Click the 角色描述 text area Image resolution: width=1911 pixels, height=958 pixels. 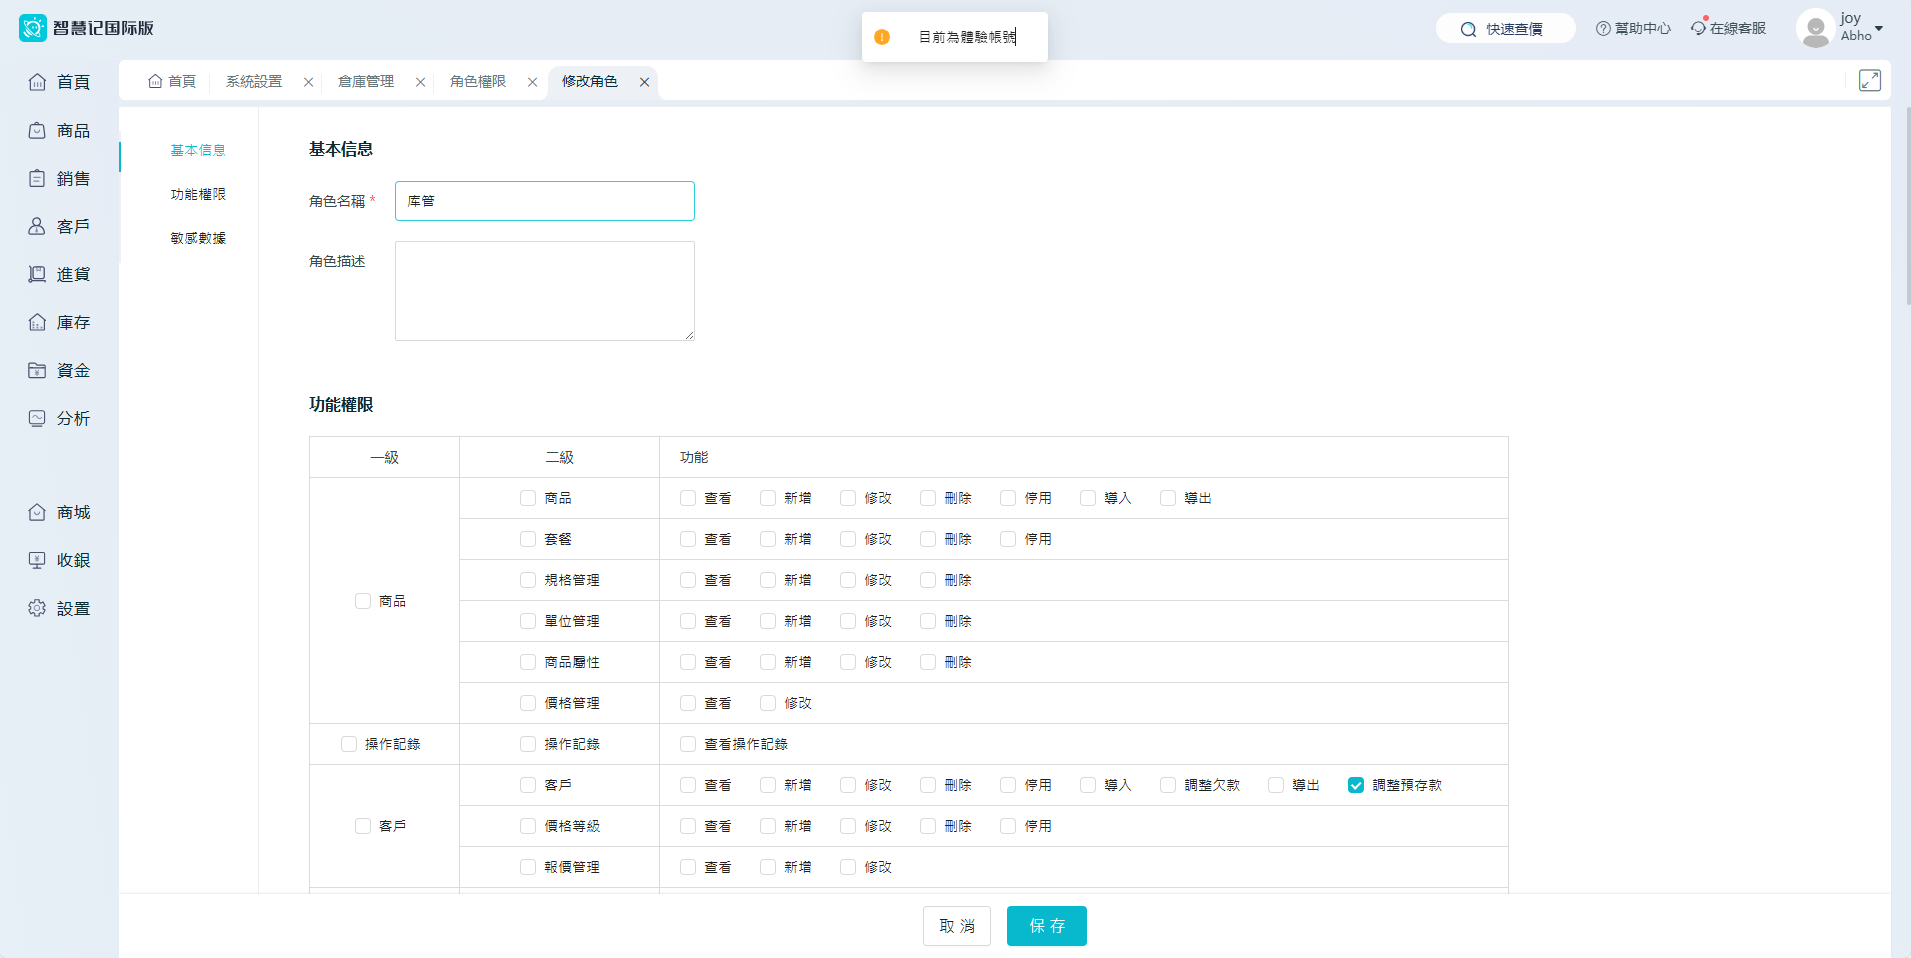point(544,291)
